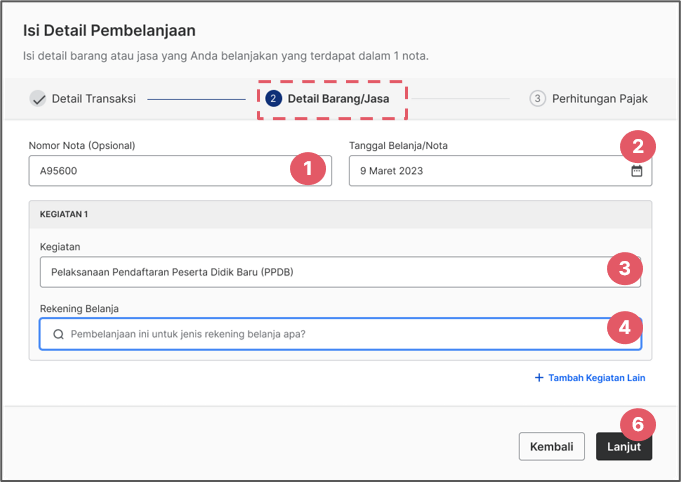Open the calendar icon in Tanggal Belanja/Nota
The height and width of the screenshot is (482, 681).
636,171
